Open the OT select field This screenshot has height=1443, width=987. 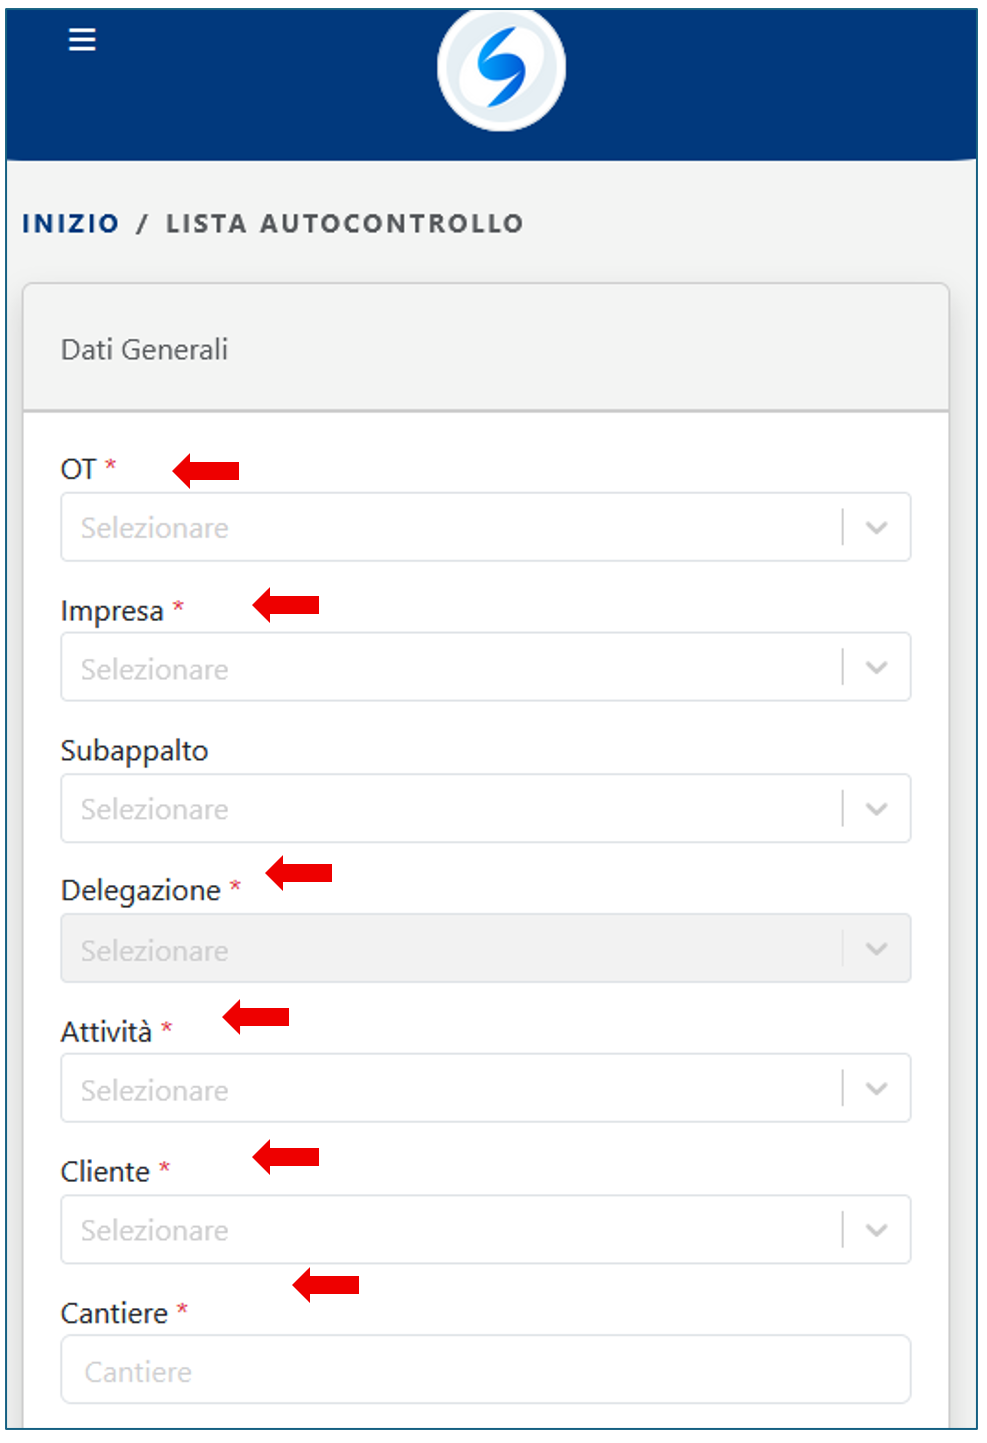coord(450,527)
